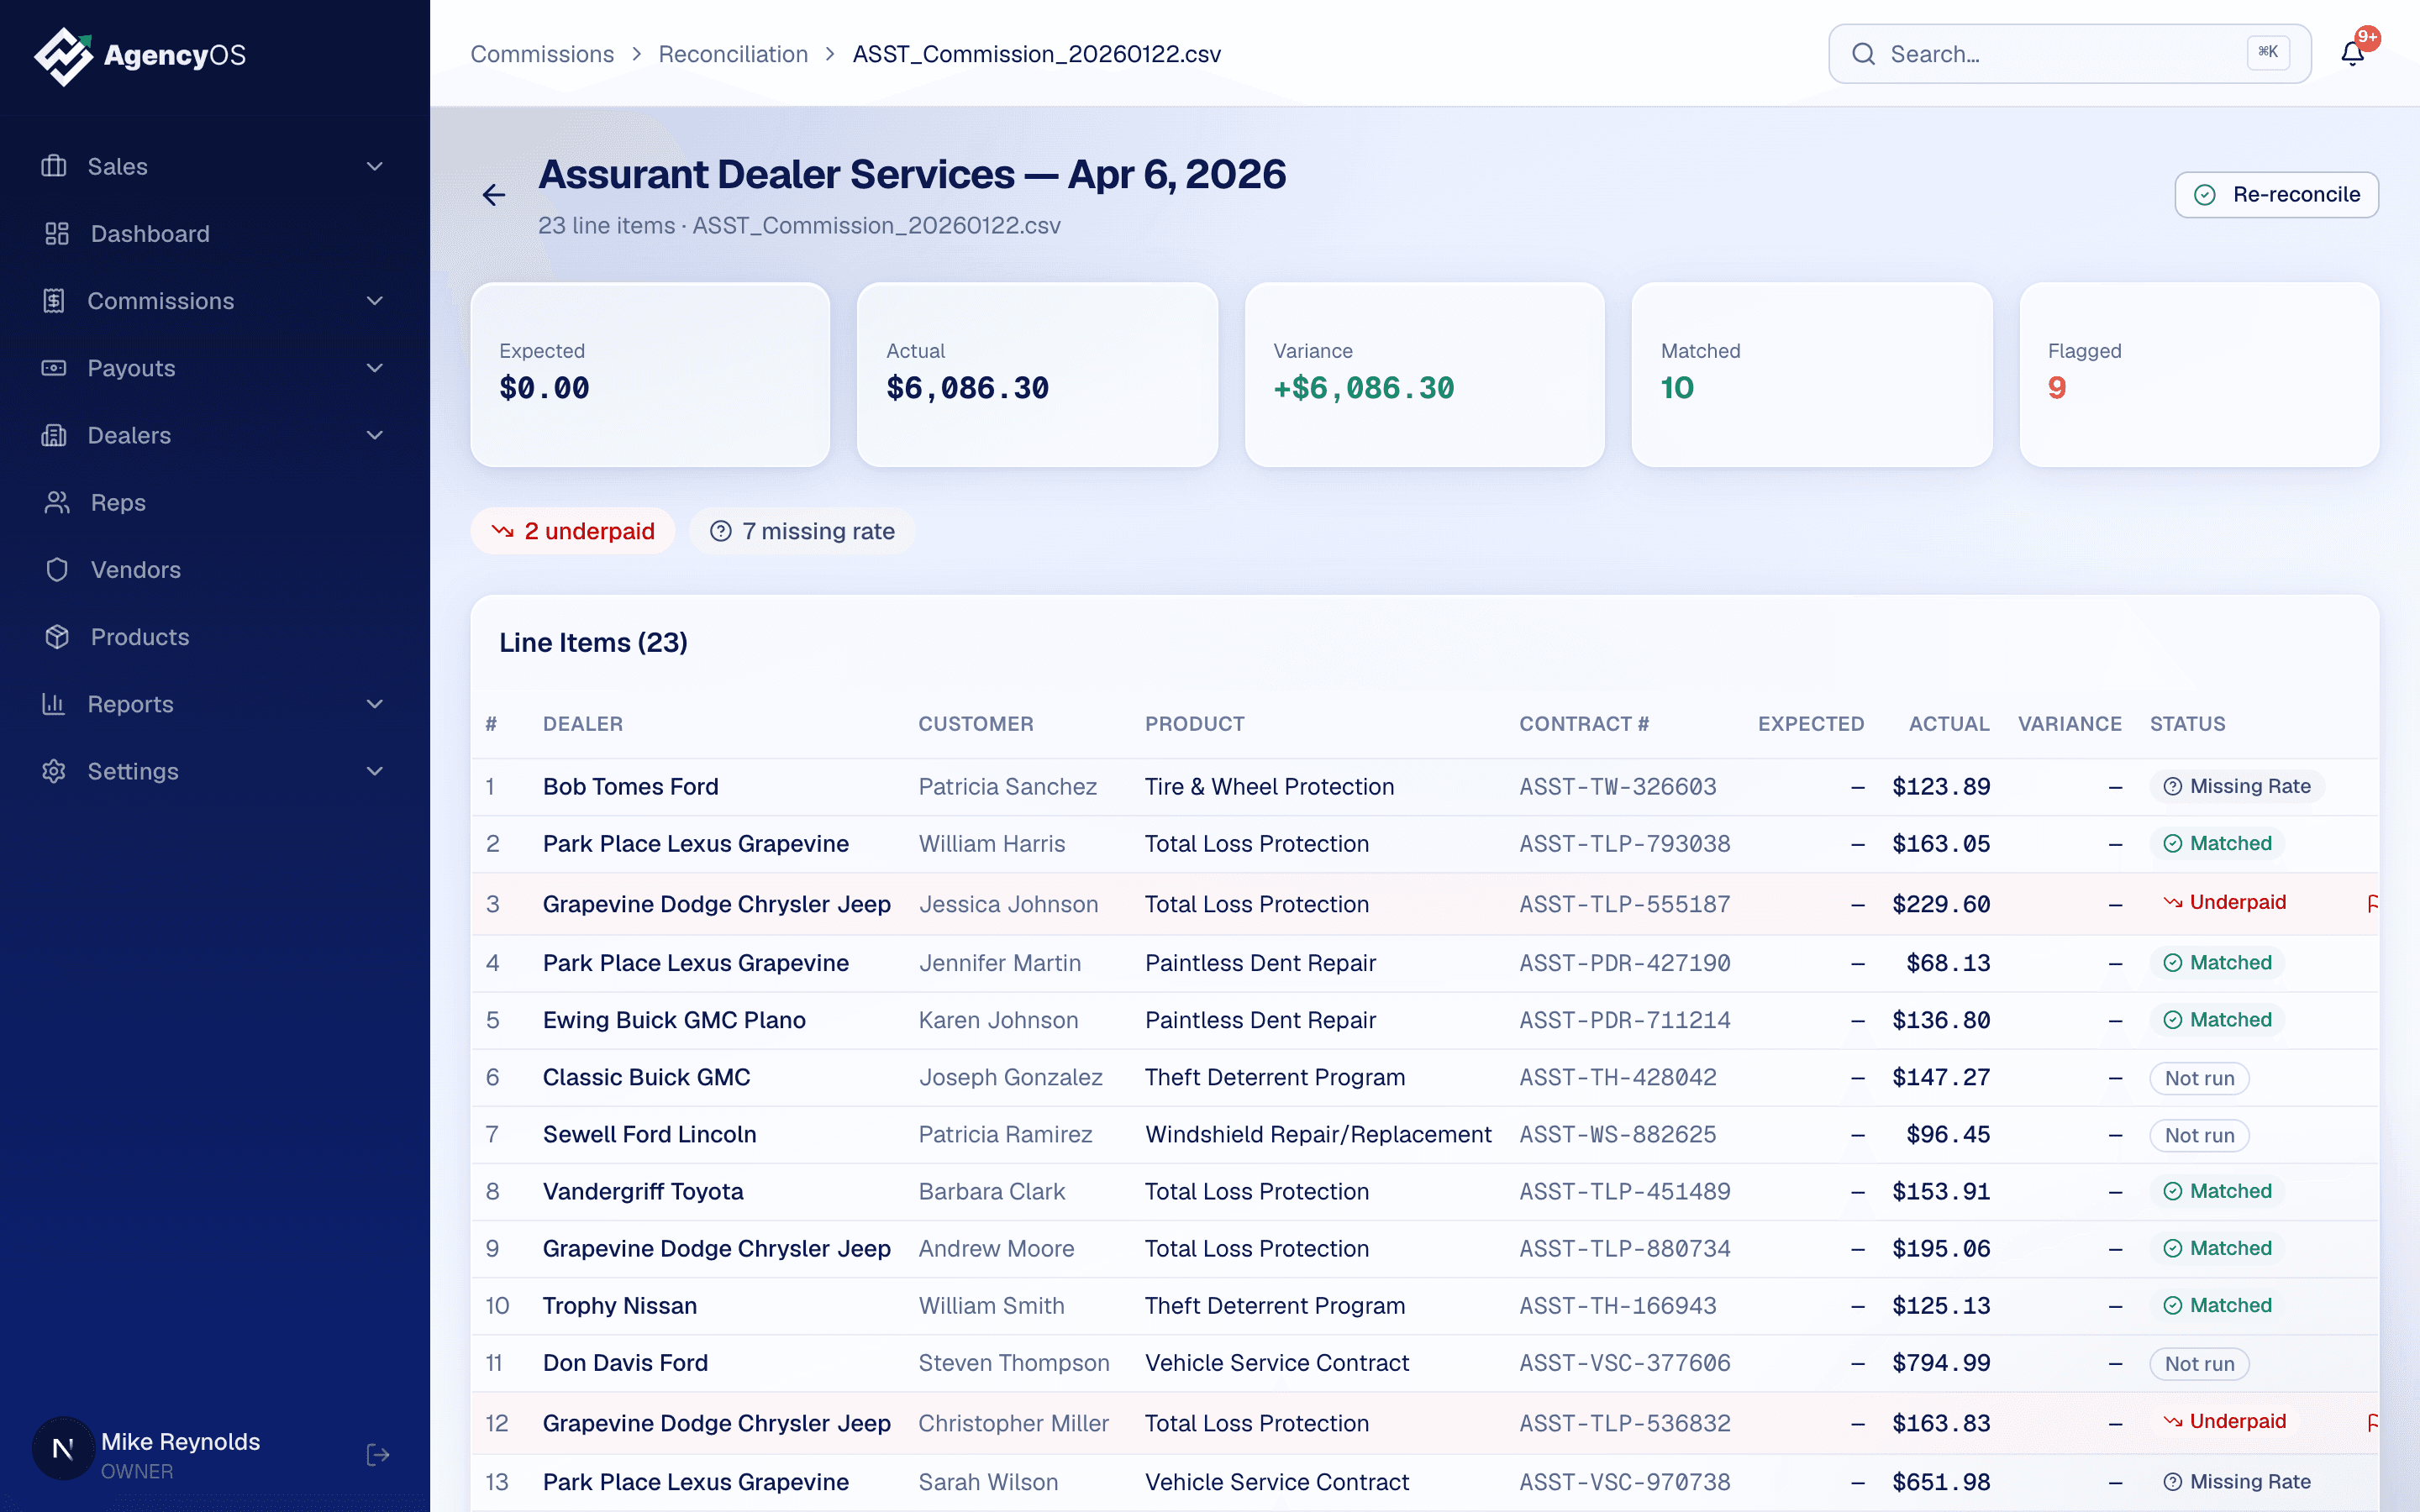Click the Vendors shield icon
2420x1512 pixels.
point(57,569)
